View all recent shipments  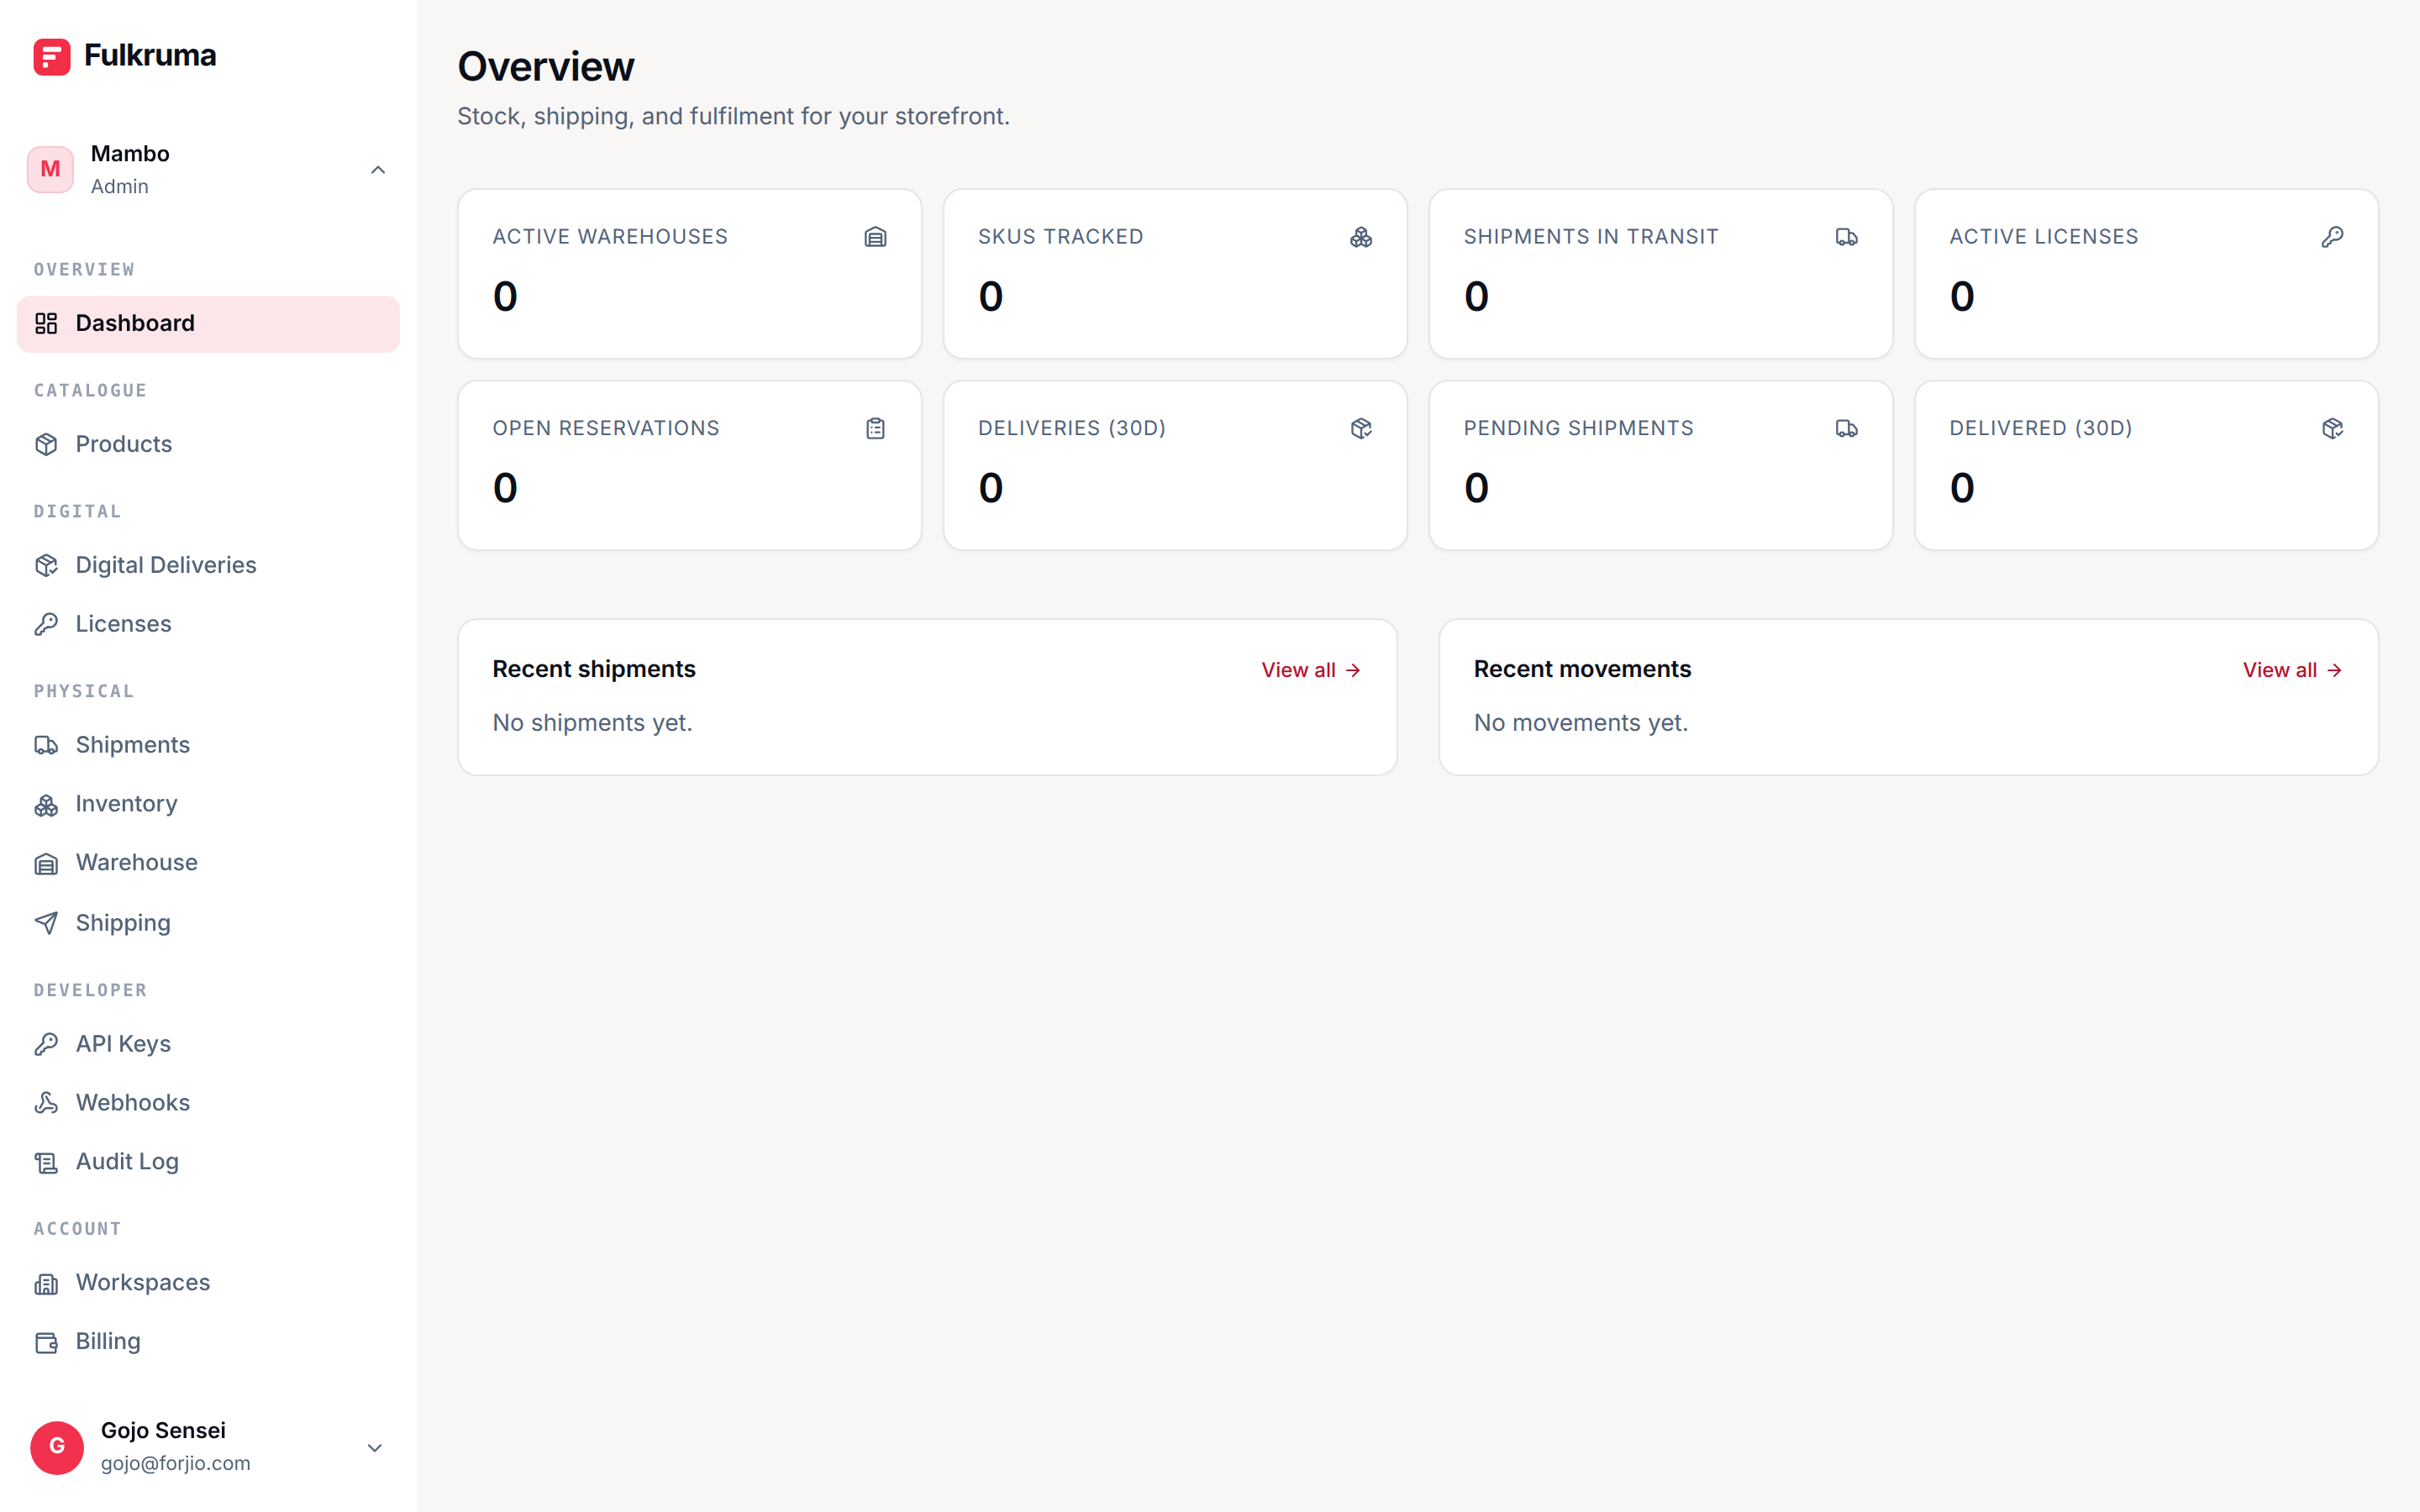[x=1311, y=670]
